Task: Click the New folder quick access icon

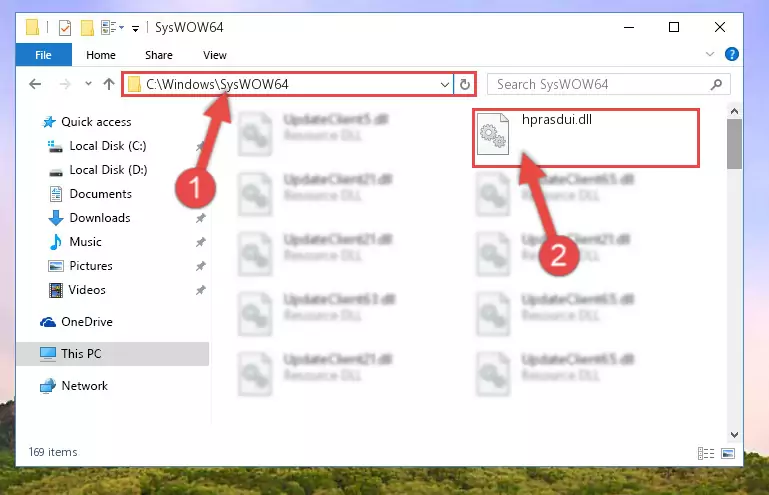Action: [87, 28]
